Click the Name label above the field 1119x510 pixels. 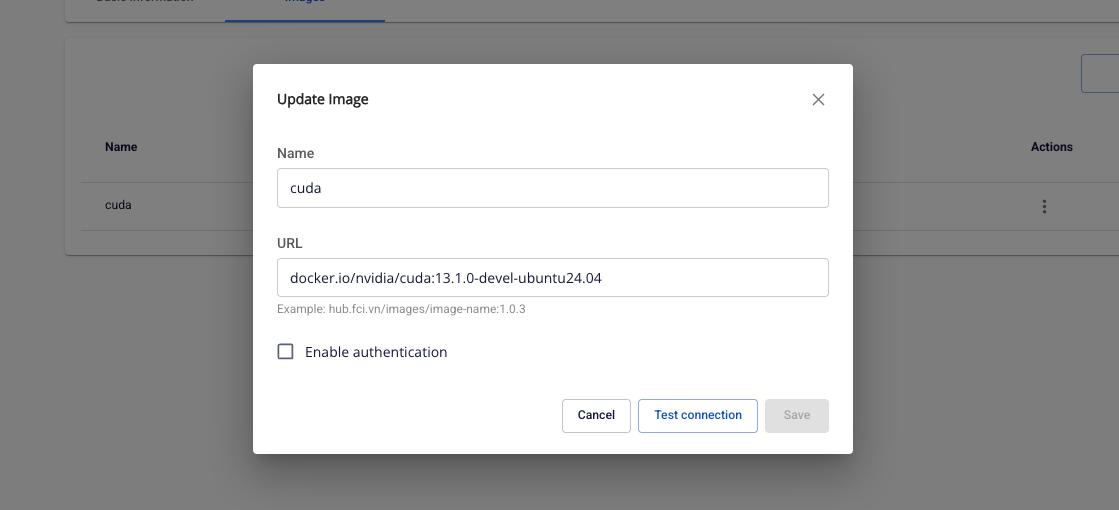coord(295,153)
